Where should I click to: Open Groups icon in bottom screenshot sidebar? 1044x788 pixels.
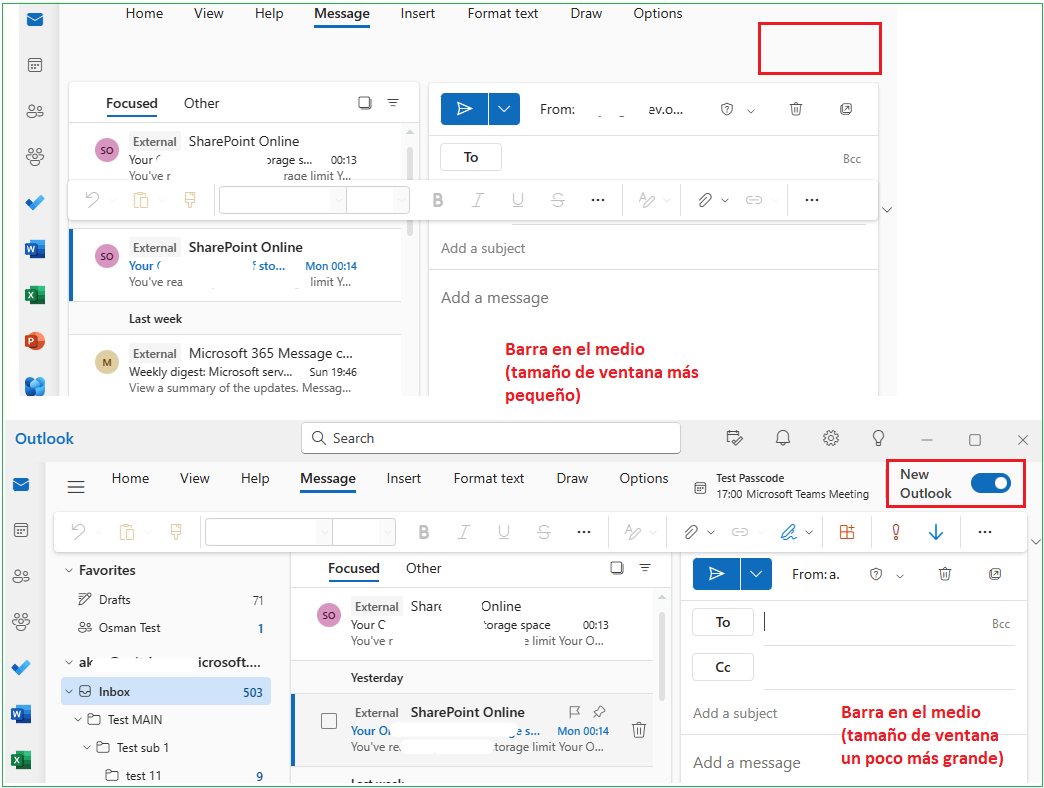[21, 622]
